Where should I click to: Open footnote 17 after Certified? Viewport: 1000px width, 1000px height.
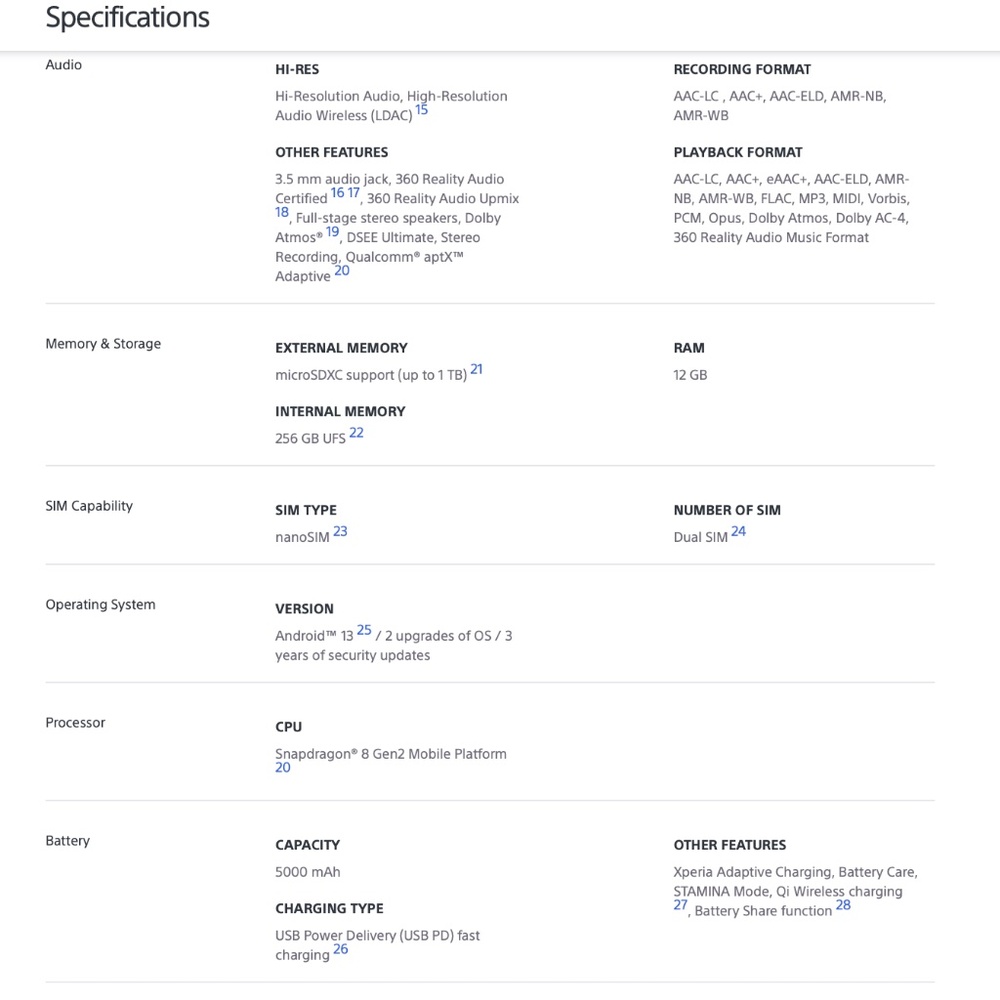pos(353,193)
